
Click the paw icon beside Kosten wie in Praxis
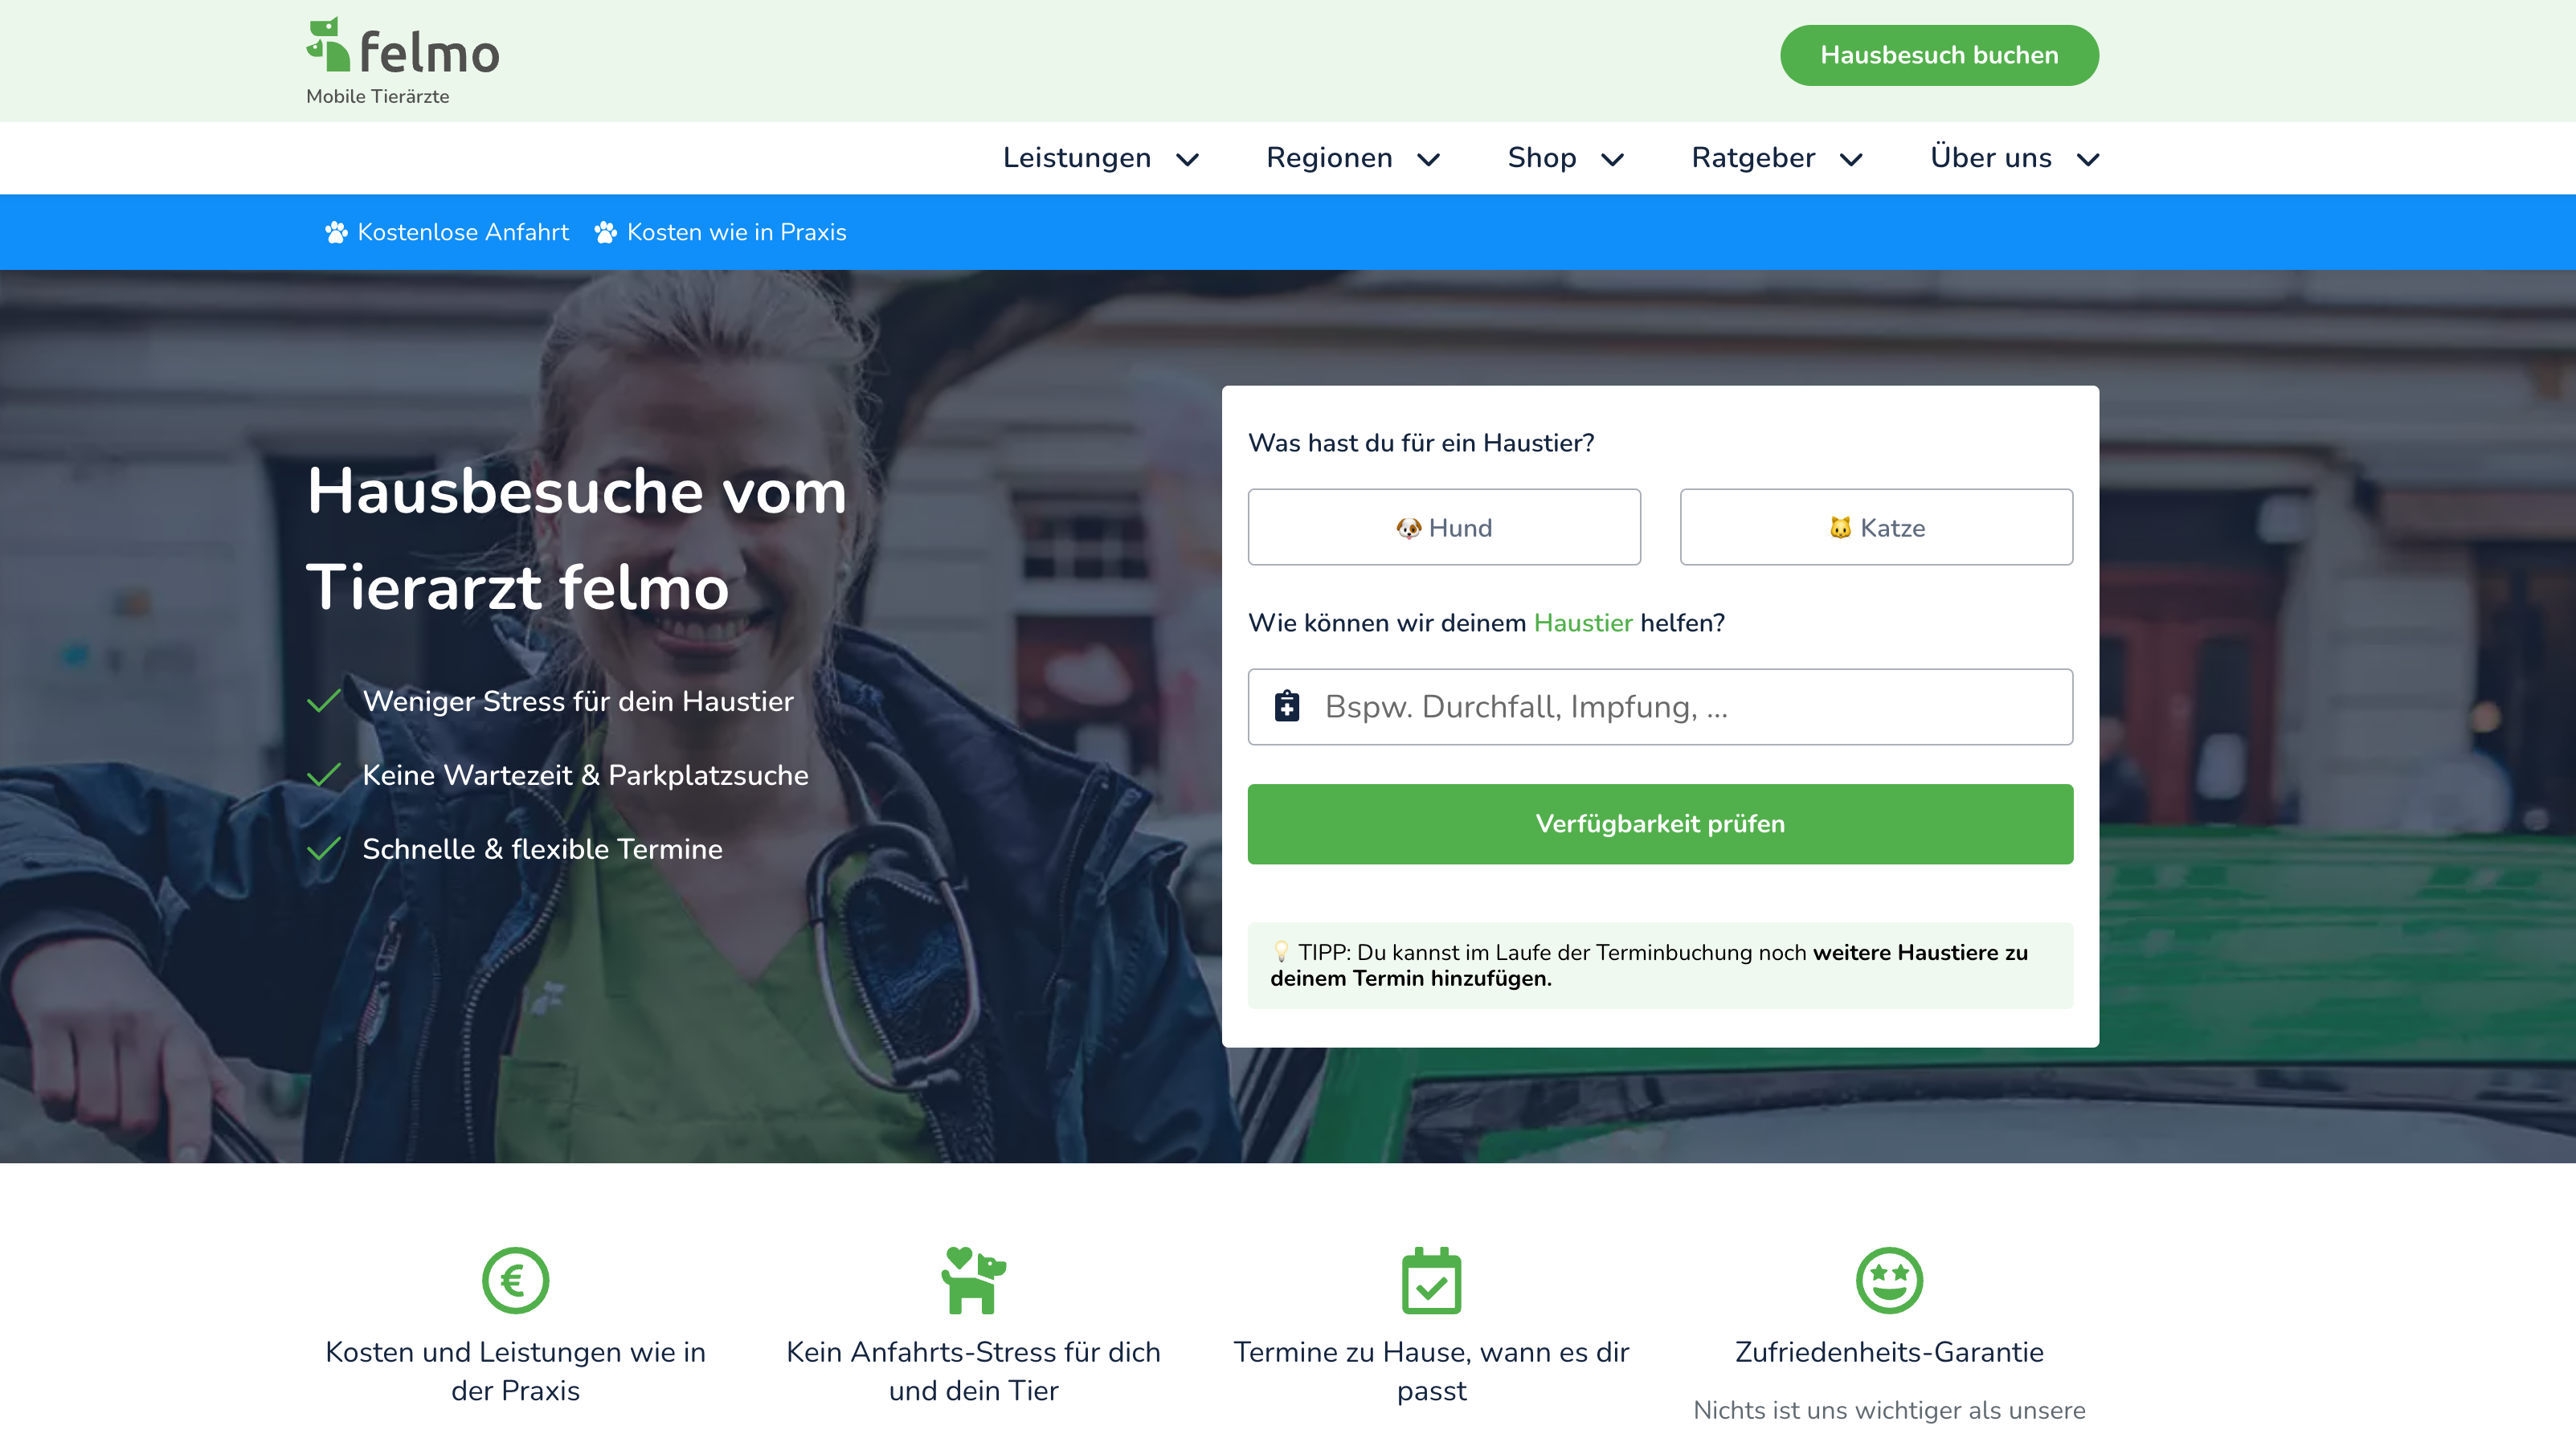click(605, 232)
